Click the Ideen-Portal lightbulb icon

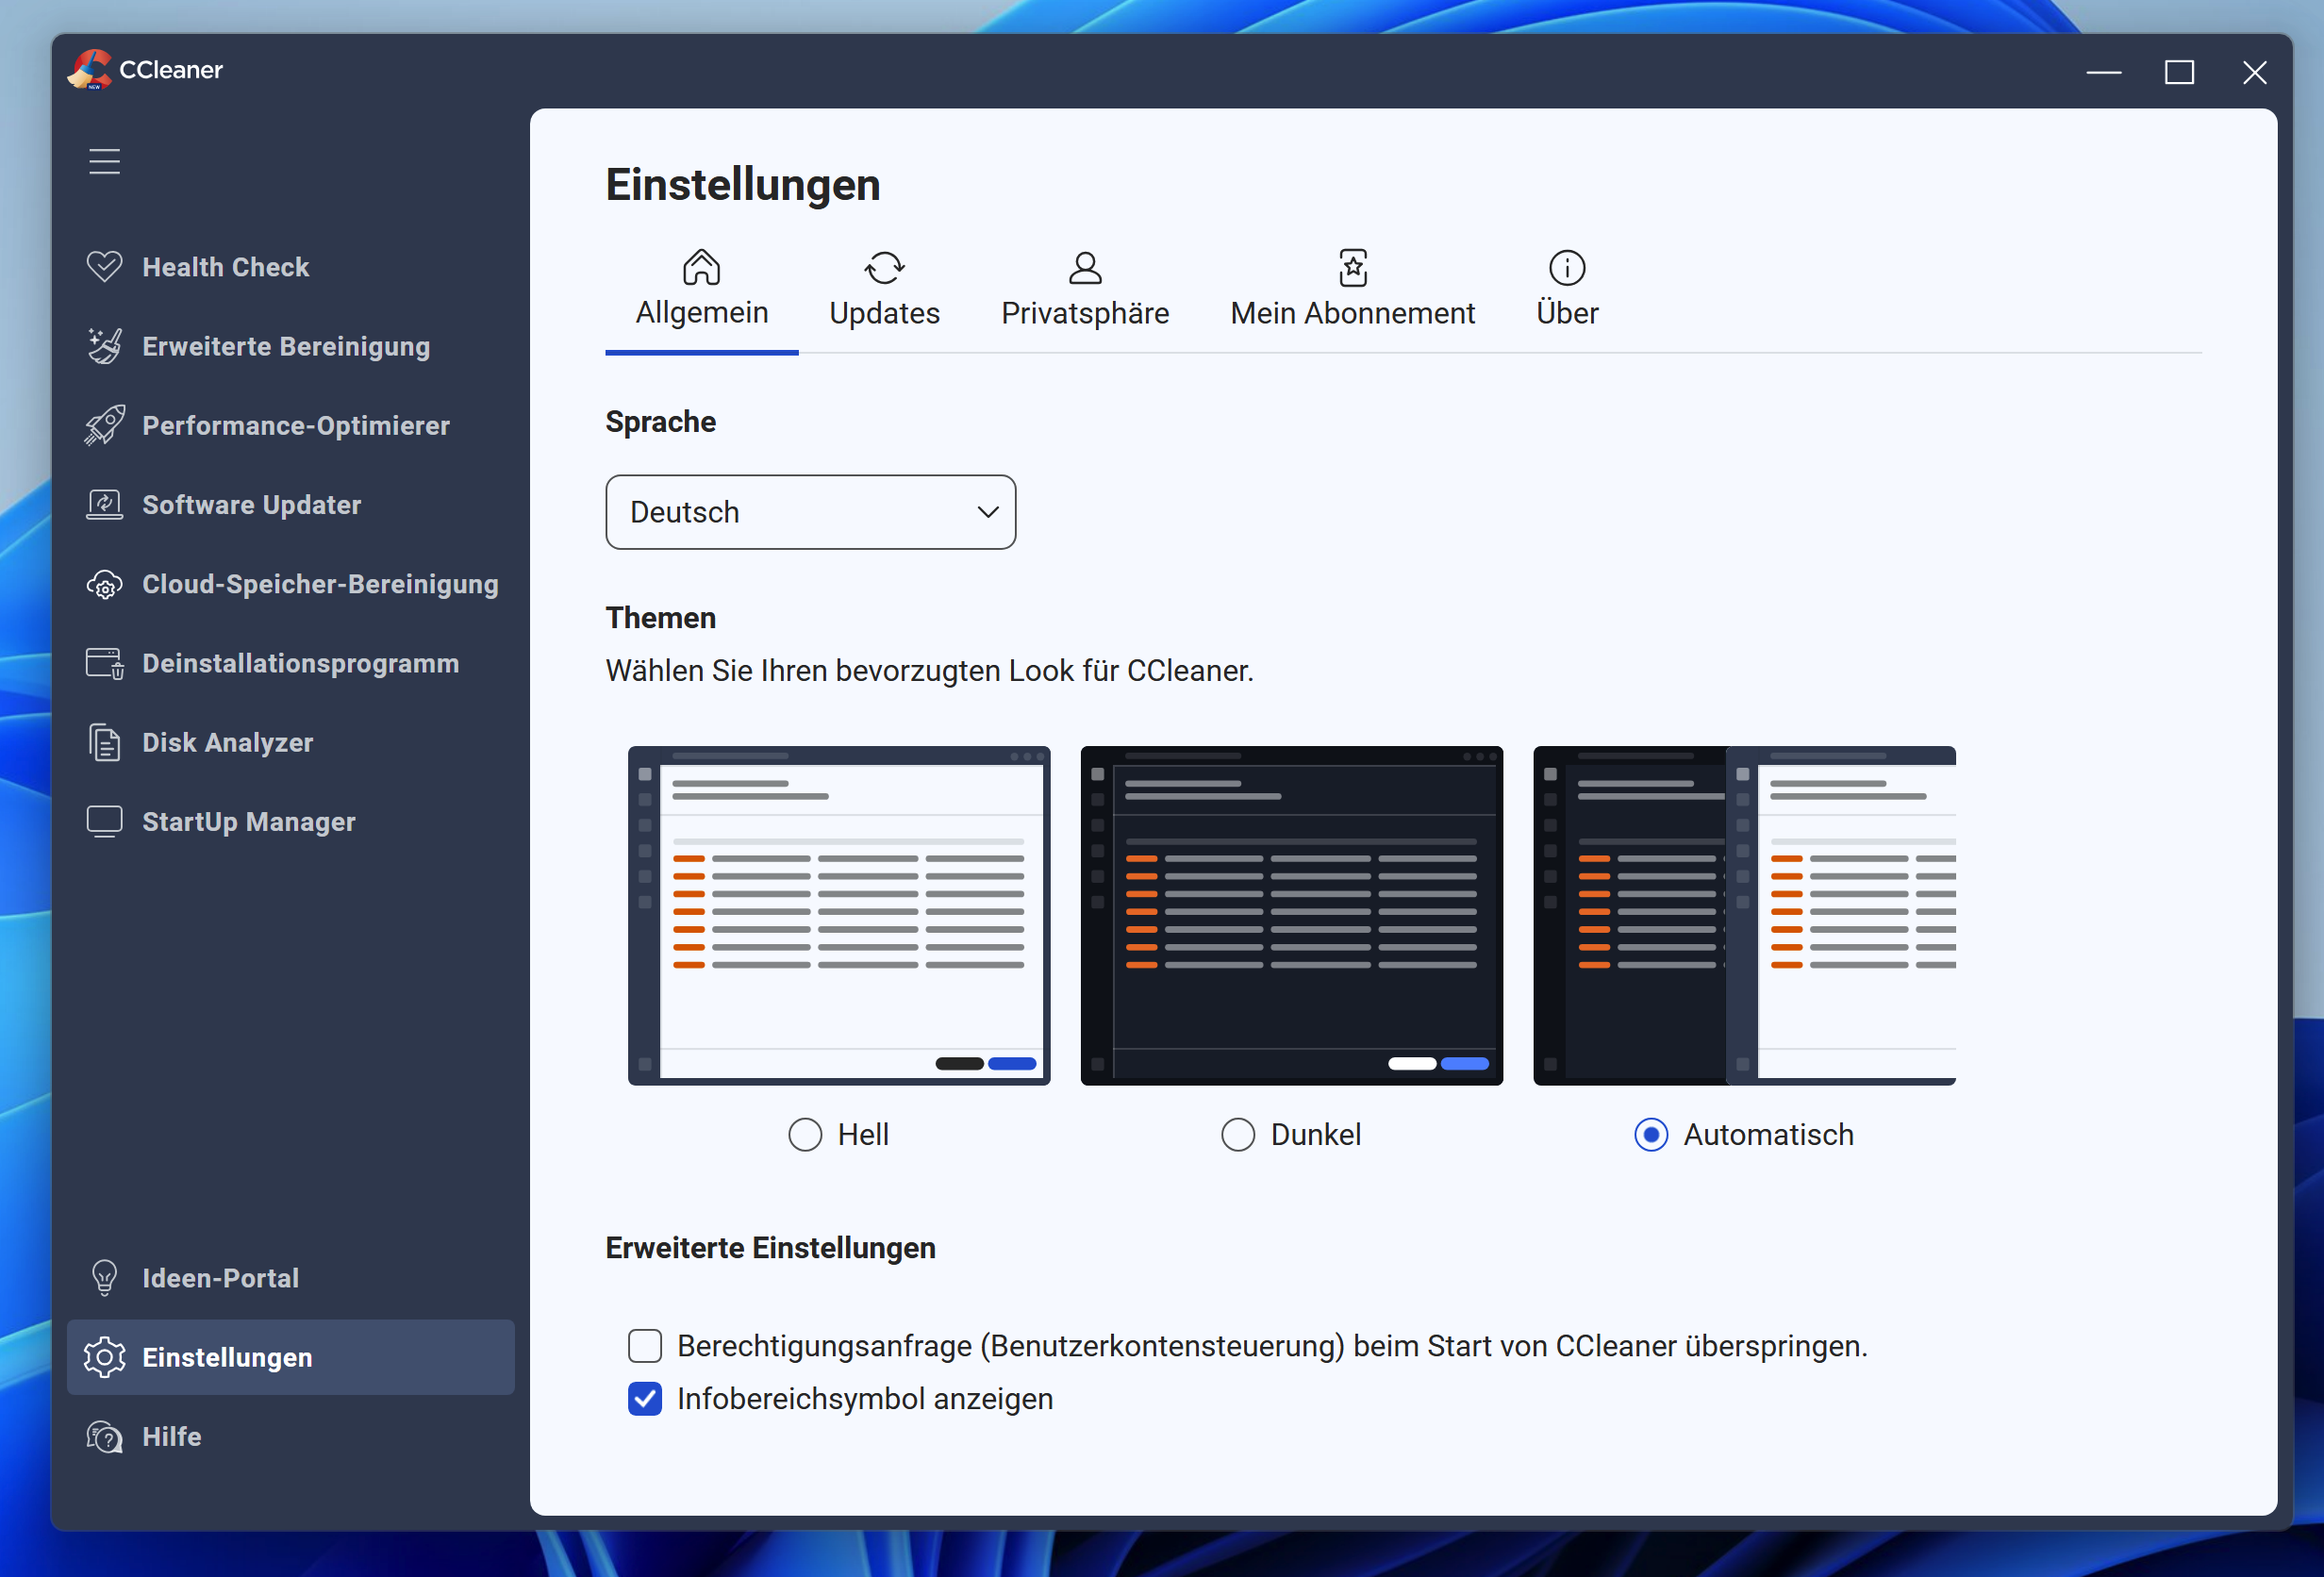point(104,1277)
